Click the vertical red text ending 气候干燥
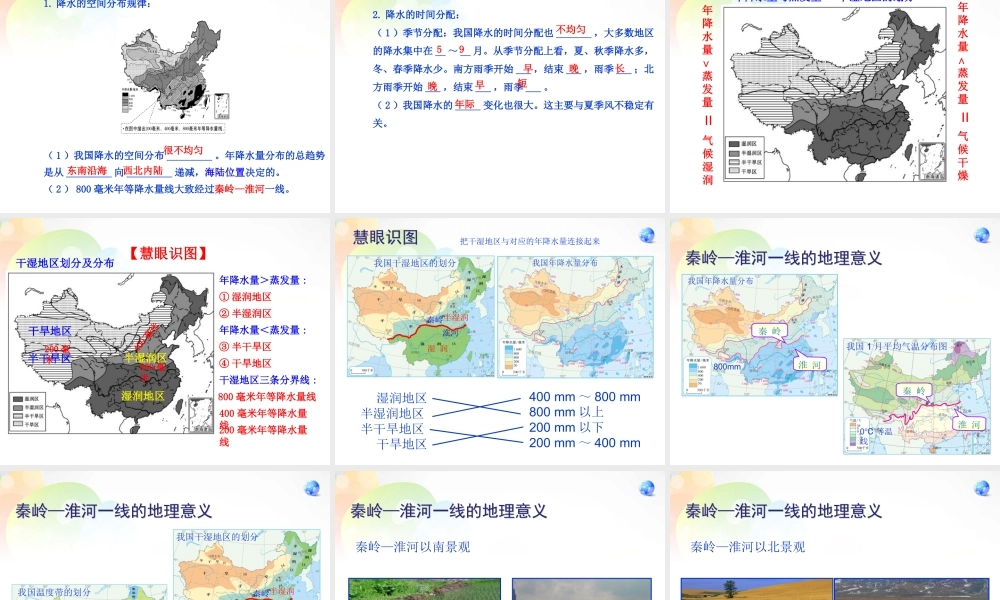This screenshot has height=600, width=1000. [x=963, y=91]
